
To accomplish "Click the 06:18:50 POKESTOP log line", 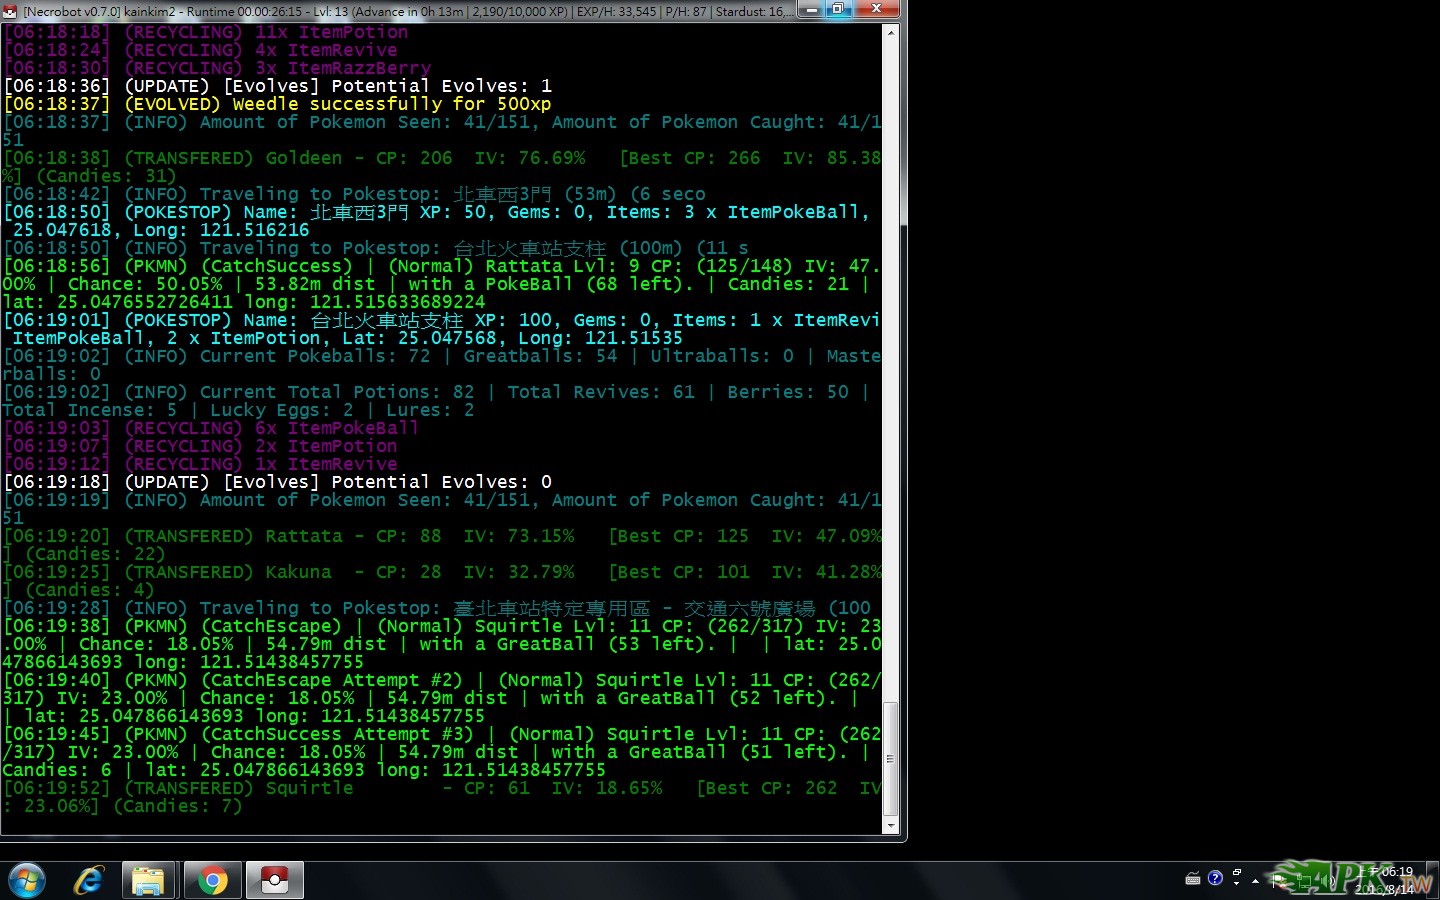I will pyautogui.click(x=437, y=221).
